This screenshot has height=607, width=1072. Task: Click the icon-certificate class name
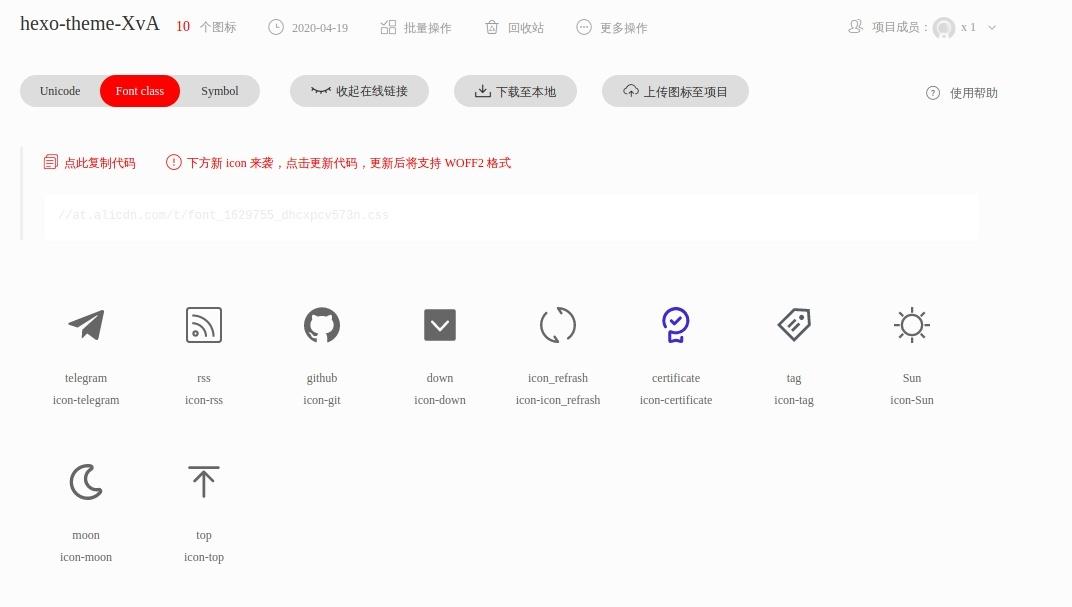point(675,400)
